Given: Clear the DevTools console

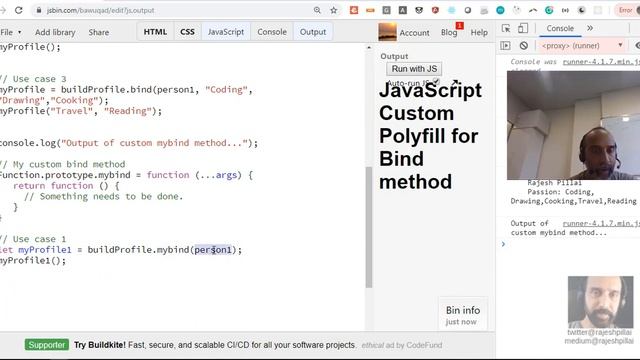Looking at the screenshot, I should (x=524, y=45).
